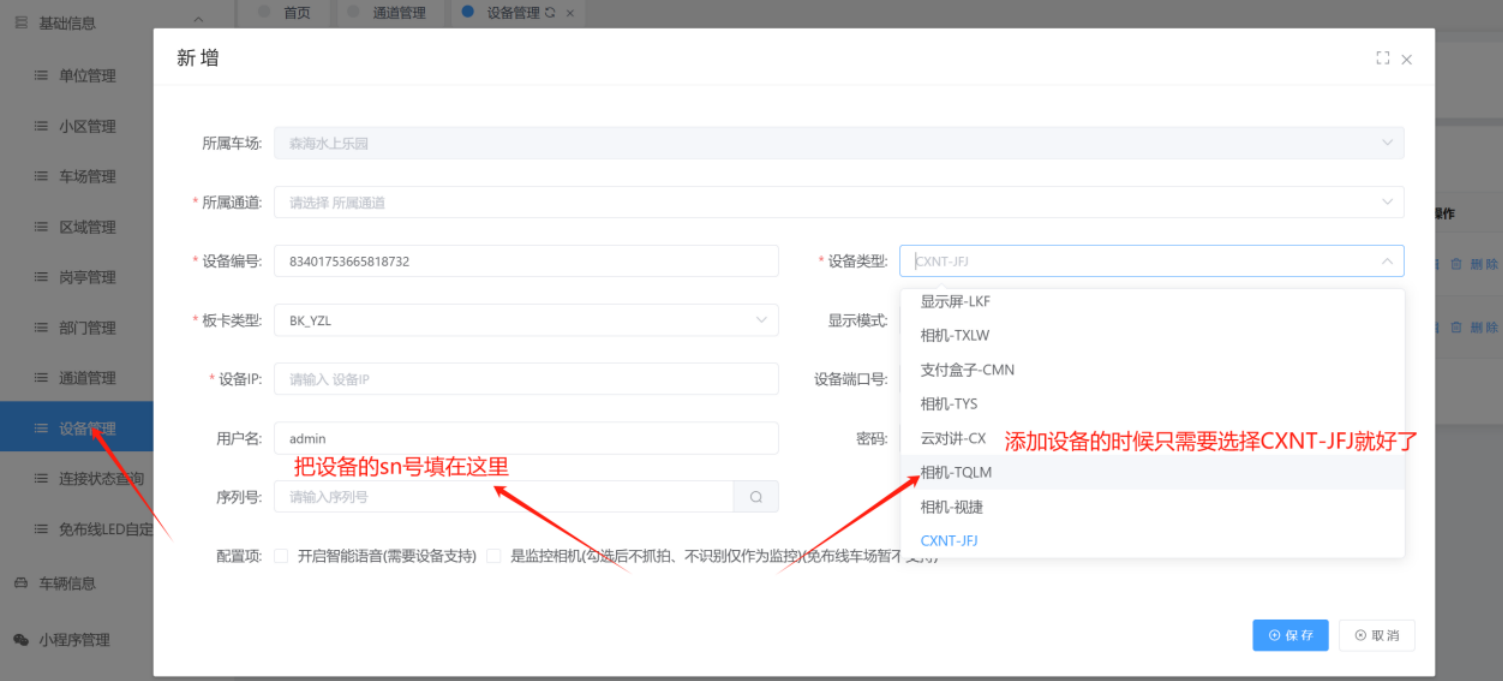Open the 板卡类型 dropdown showing BK_YZL
Image resolution: width=1503 pixels, height=681 pixels.
pos(526,320)
